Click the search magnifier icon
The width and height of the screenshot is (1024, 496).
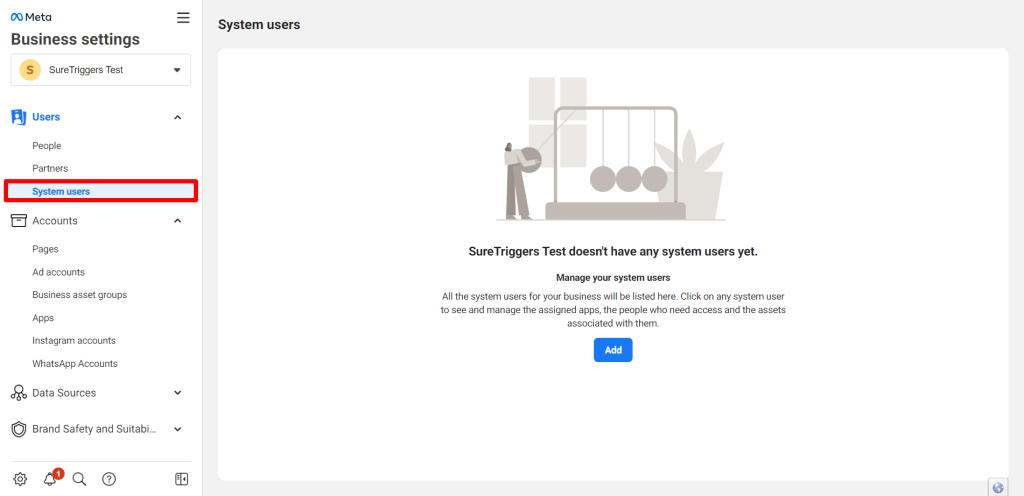point(80,479)
